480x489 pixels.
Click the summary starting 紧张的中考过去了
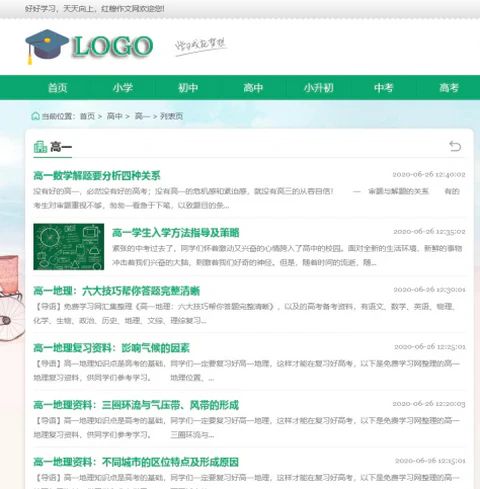click(287, 255)
